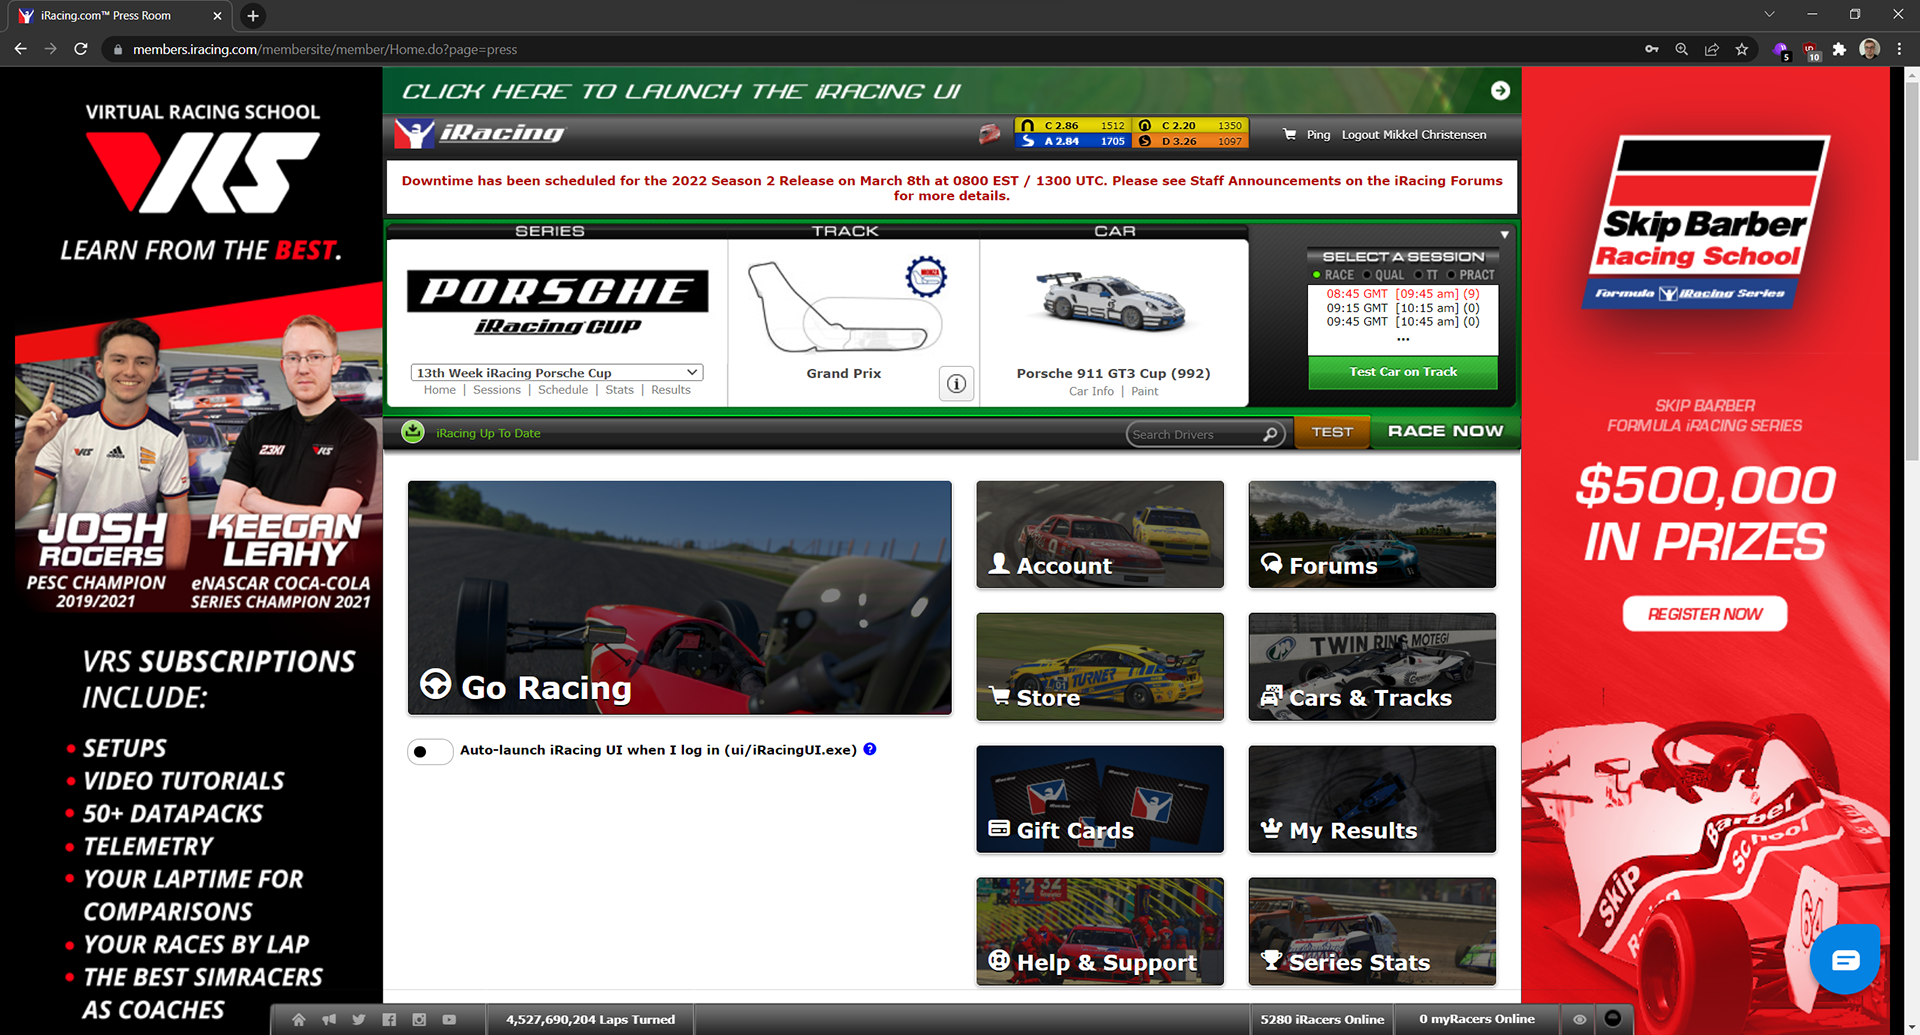
Task: Open the series Schedule link
Action: (563, 390)
